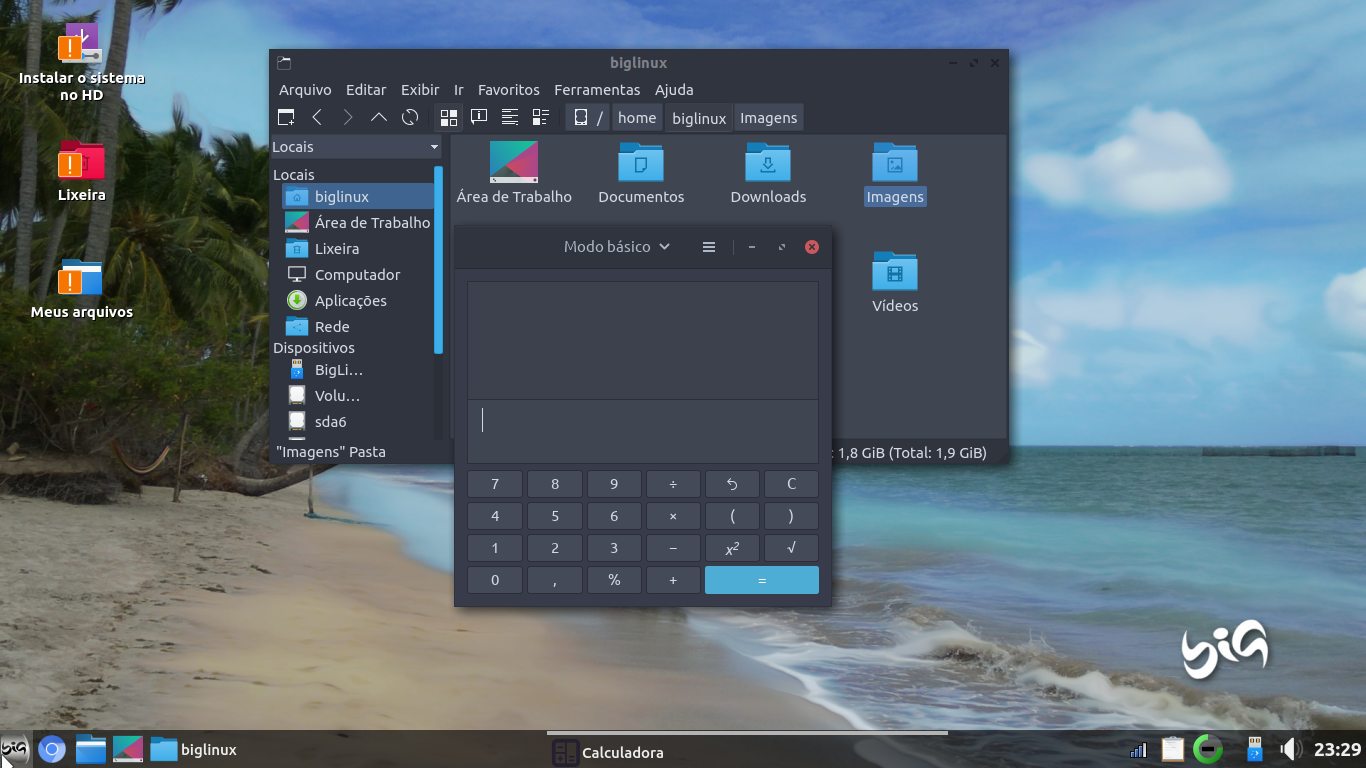Click the clipboard icon in system tray
The image size is (1366, 768).
click(1173, 749)
